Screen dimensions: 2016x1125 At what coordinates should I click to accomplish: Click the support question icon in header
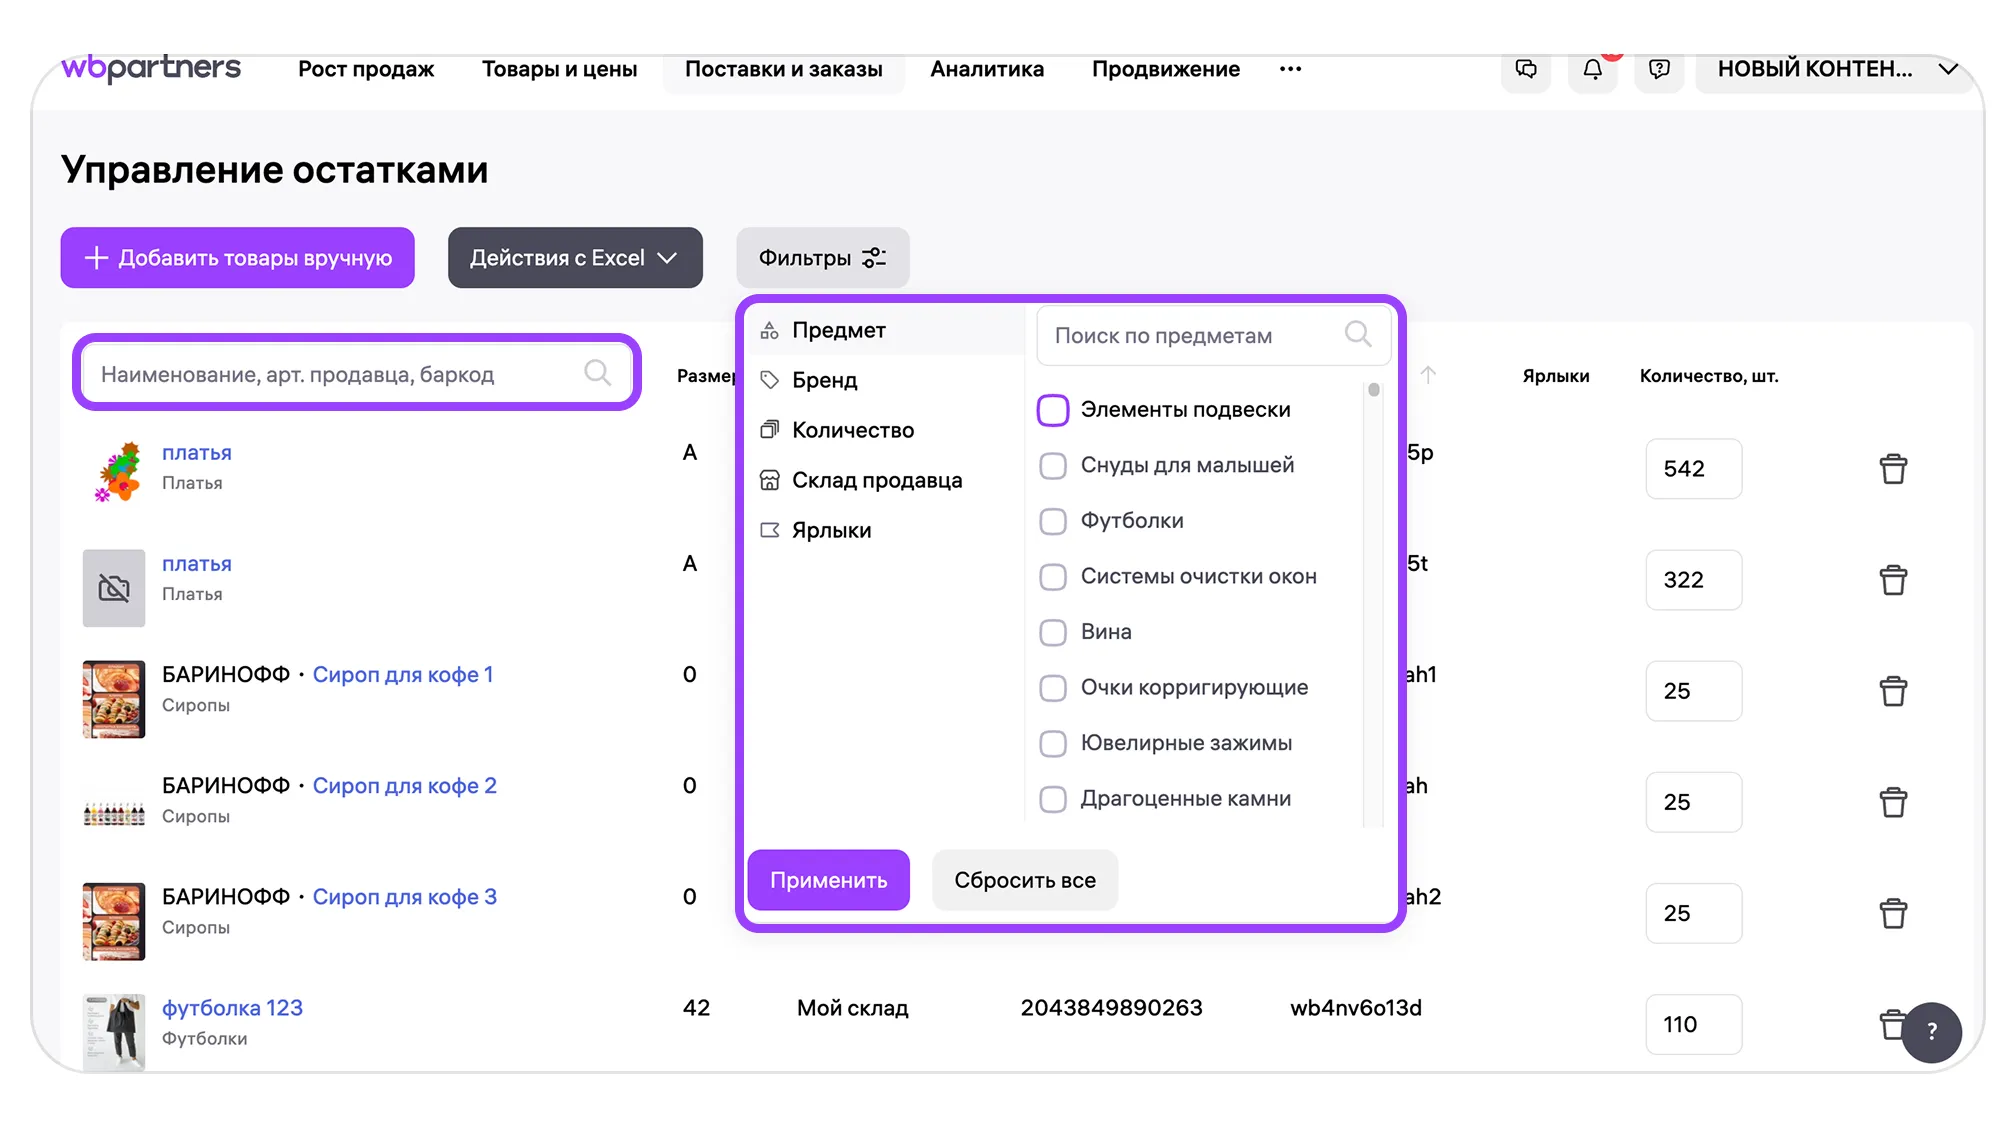tap(1659, 69)
